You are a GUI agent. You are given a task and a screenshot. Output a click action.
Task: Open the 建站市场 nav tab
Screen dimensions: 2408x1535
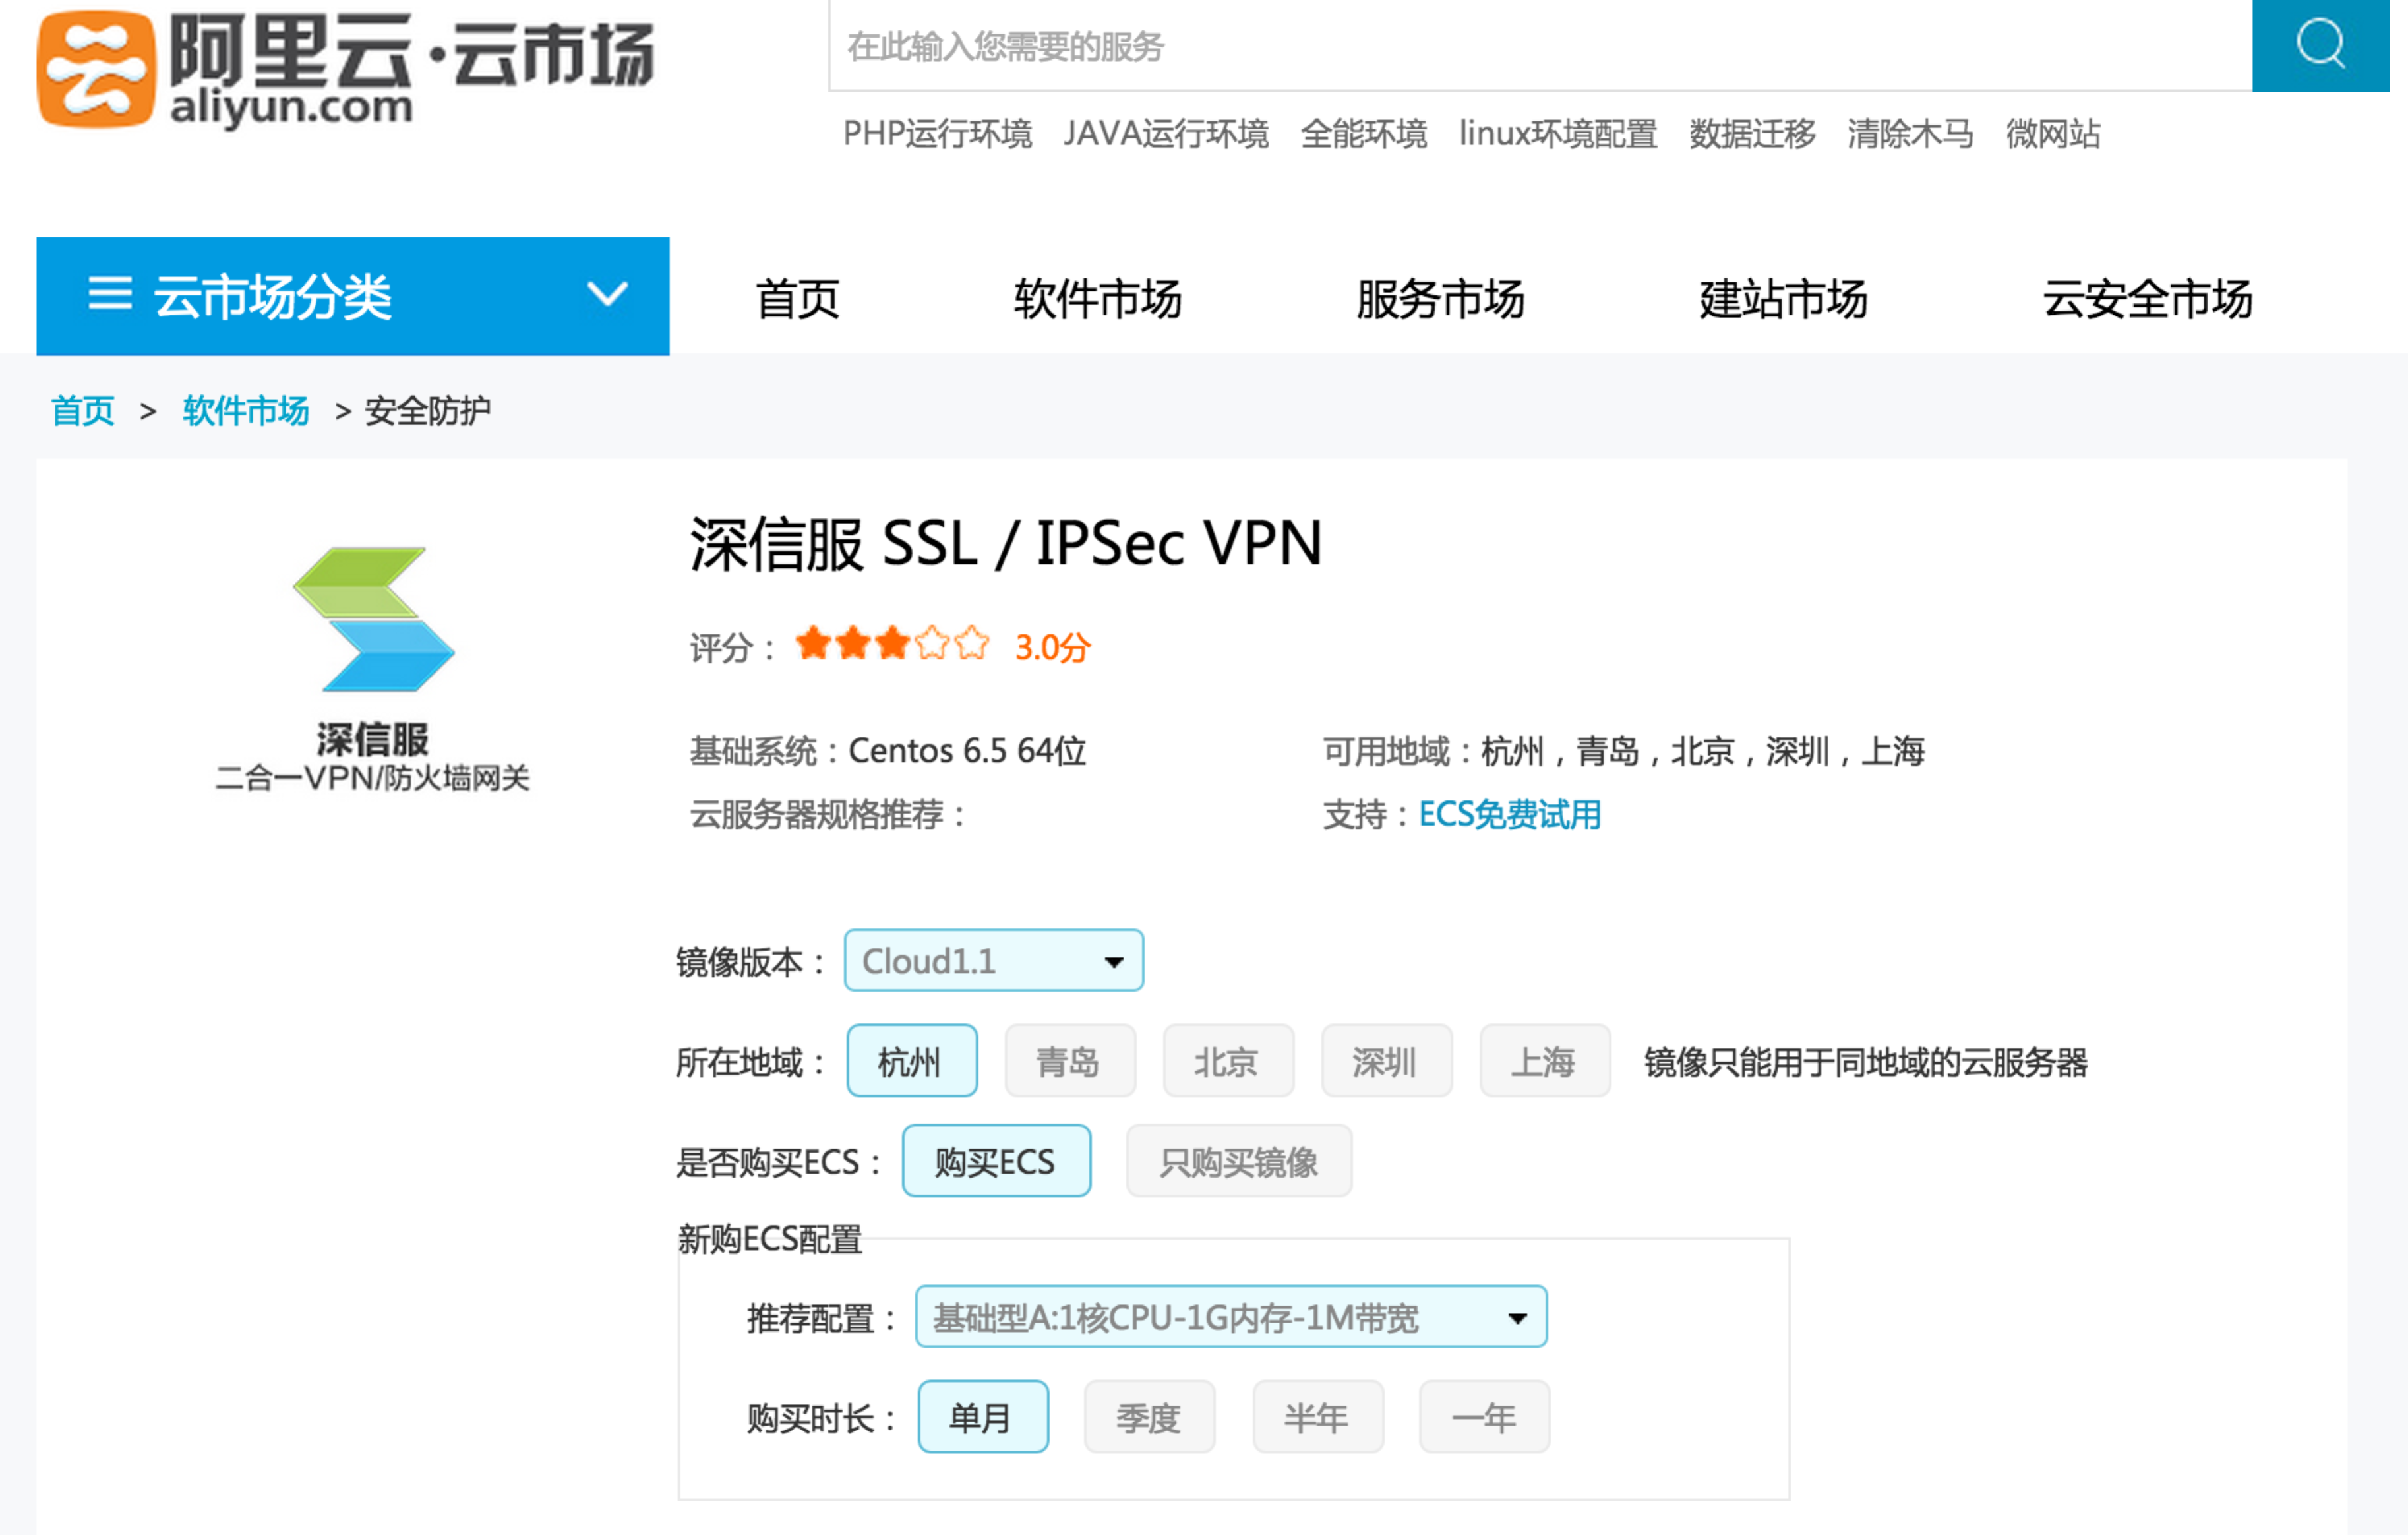point(1783,299)
